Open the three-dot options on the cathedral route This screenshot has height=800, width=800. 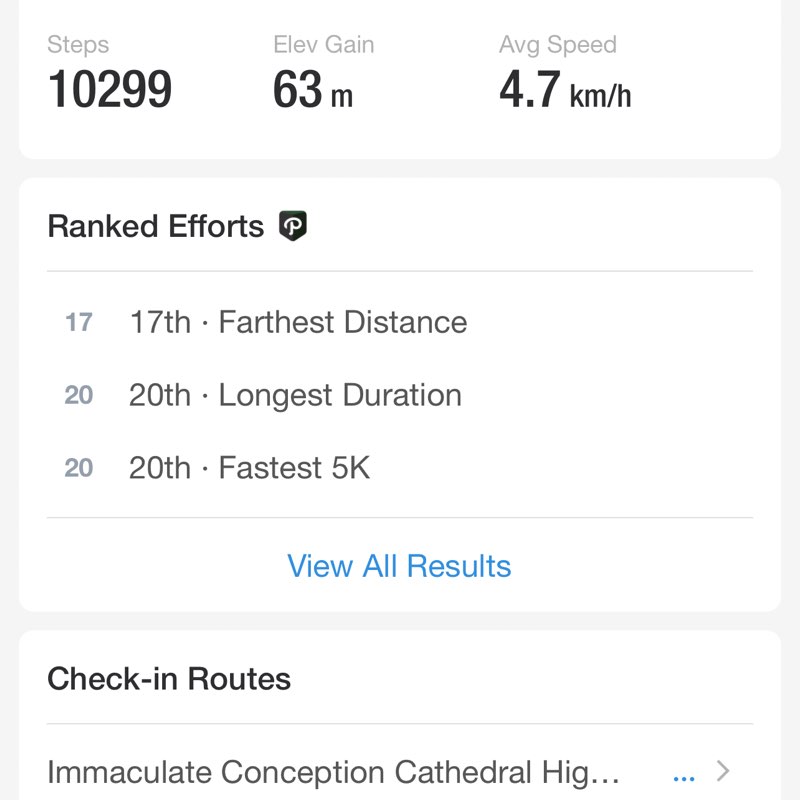[684, 774]
